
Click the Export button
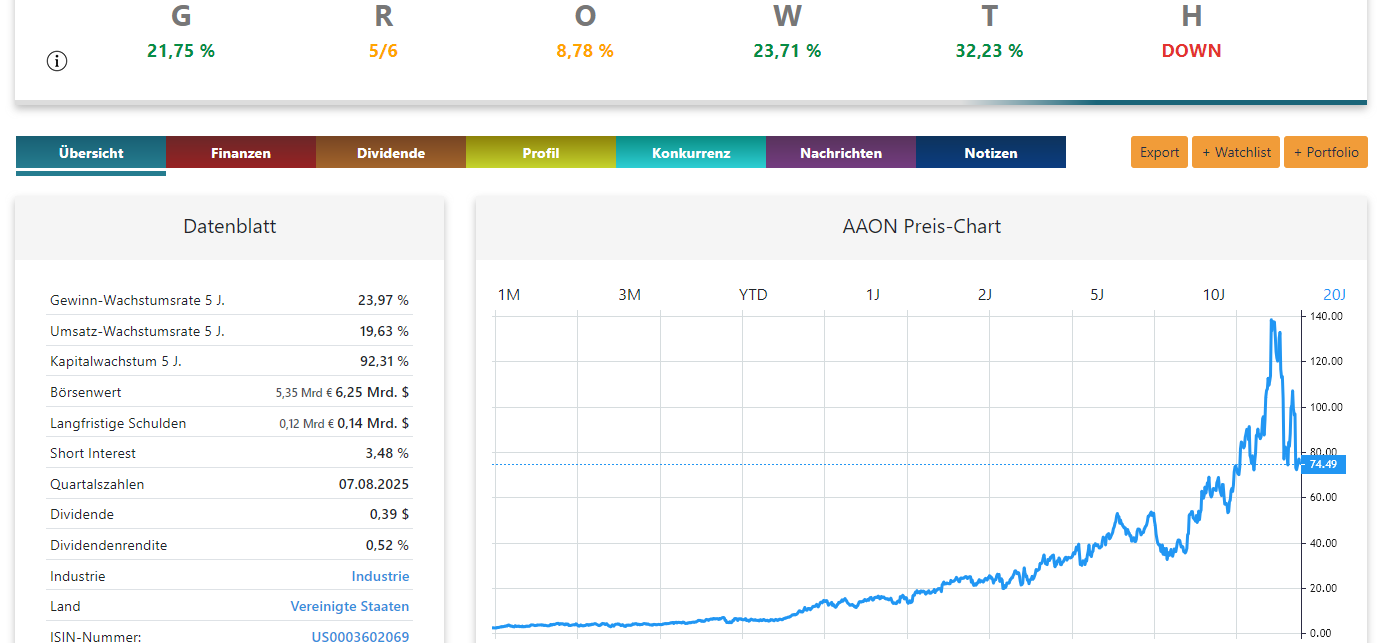point(1160,152)
